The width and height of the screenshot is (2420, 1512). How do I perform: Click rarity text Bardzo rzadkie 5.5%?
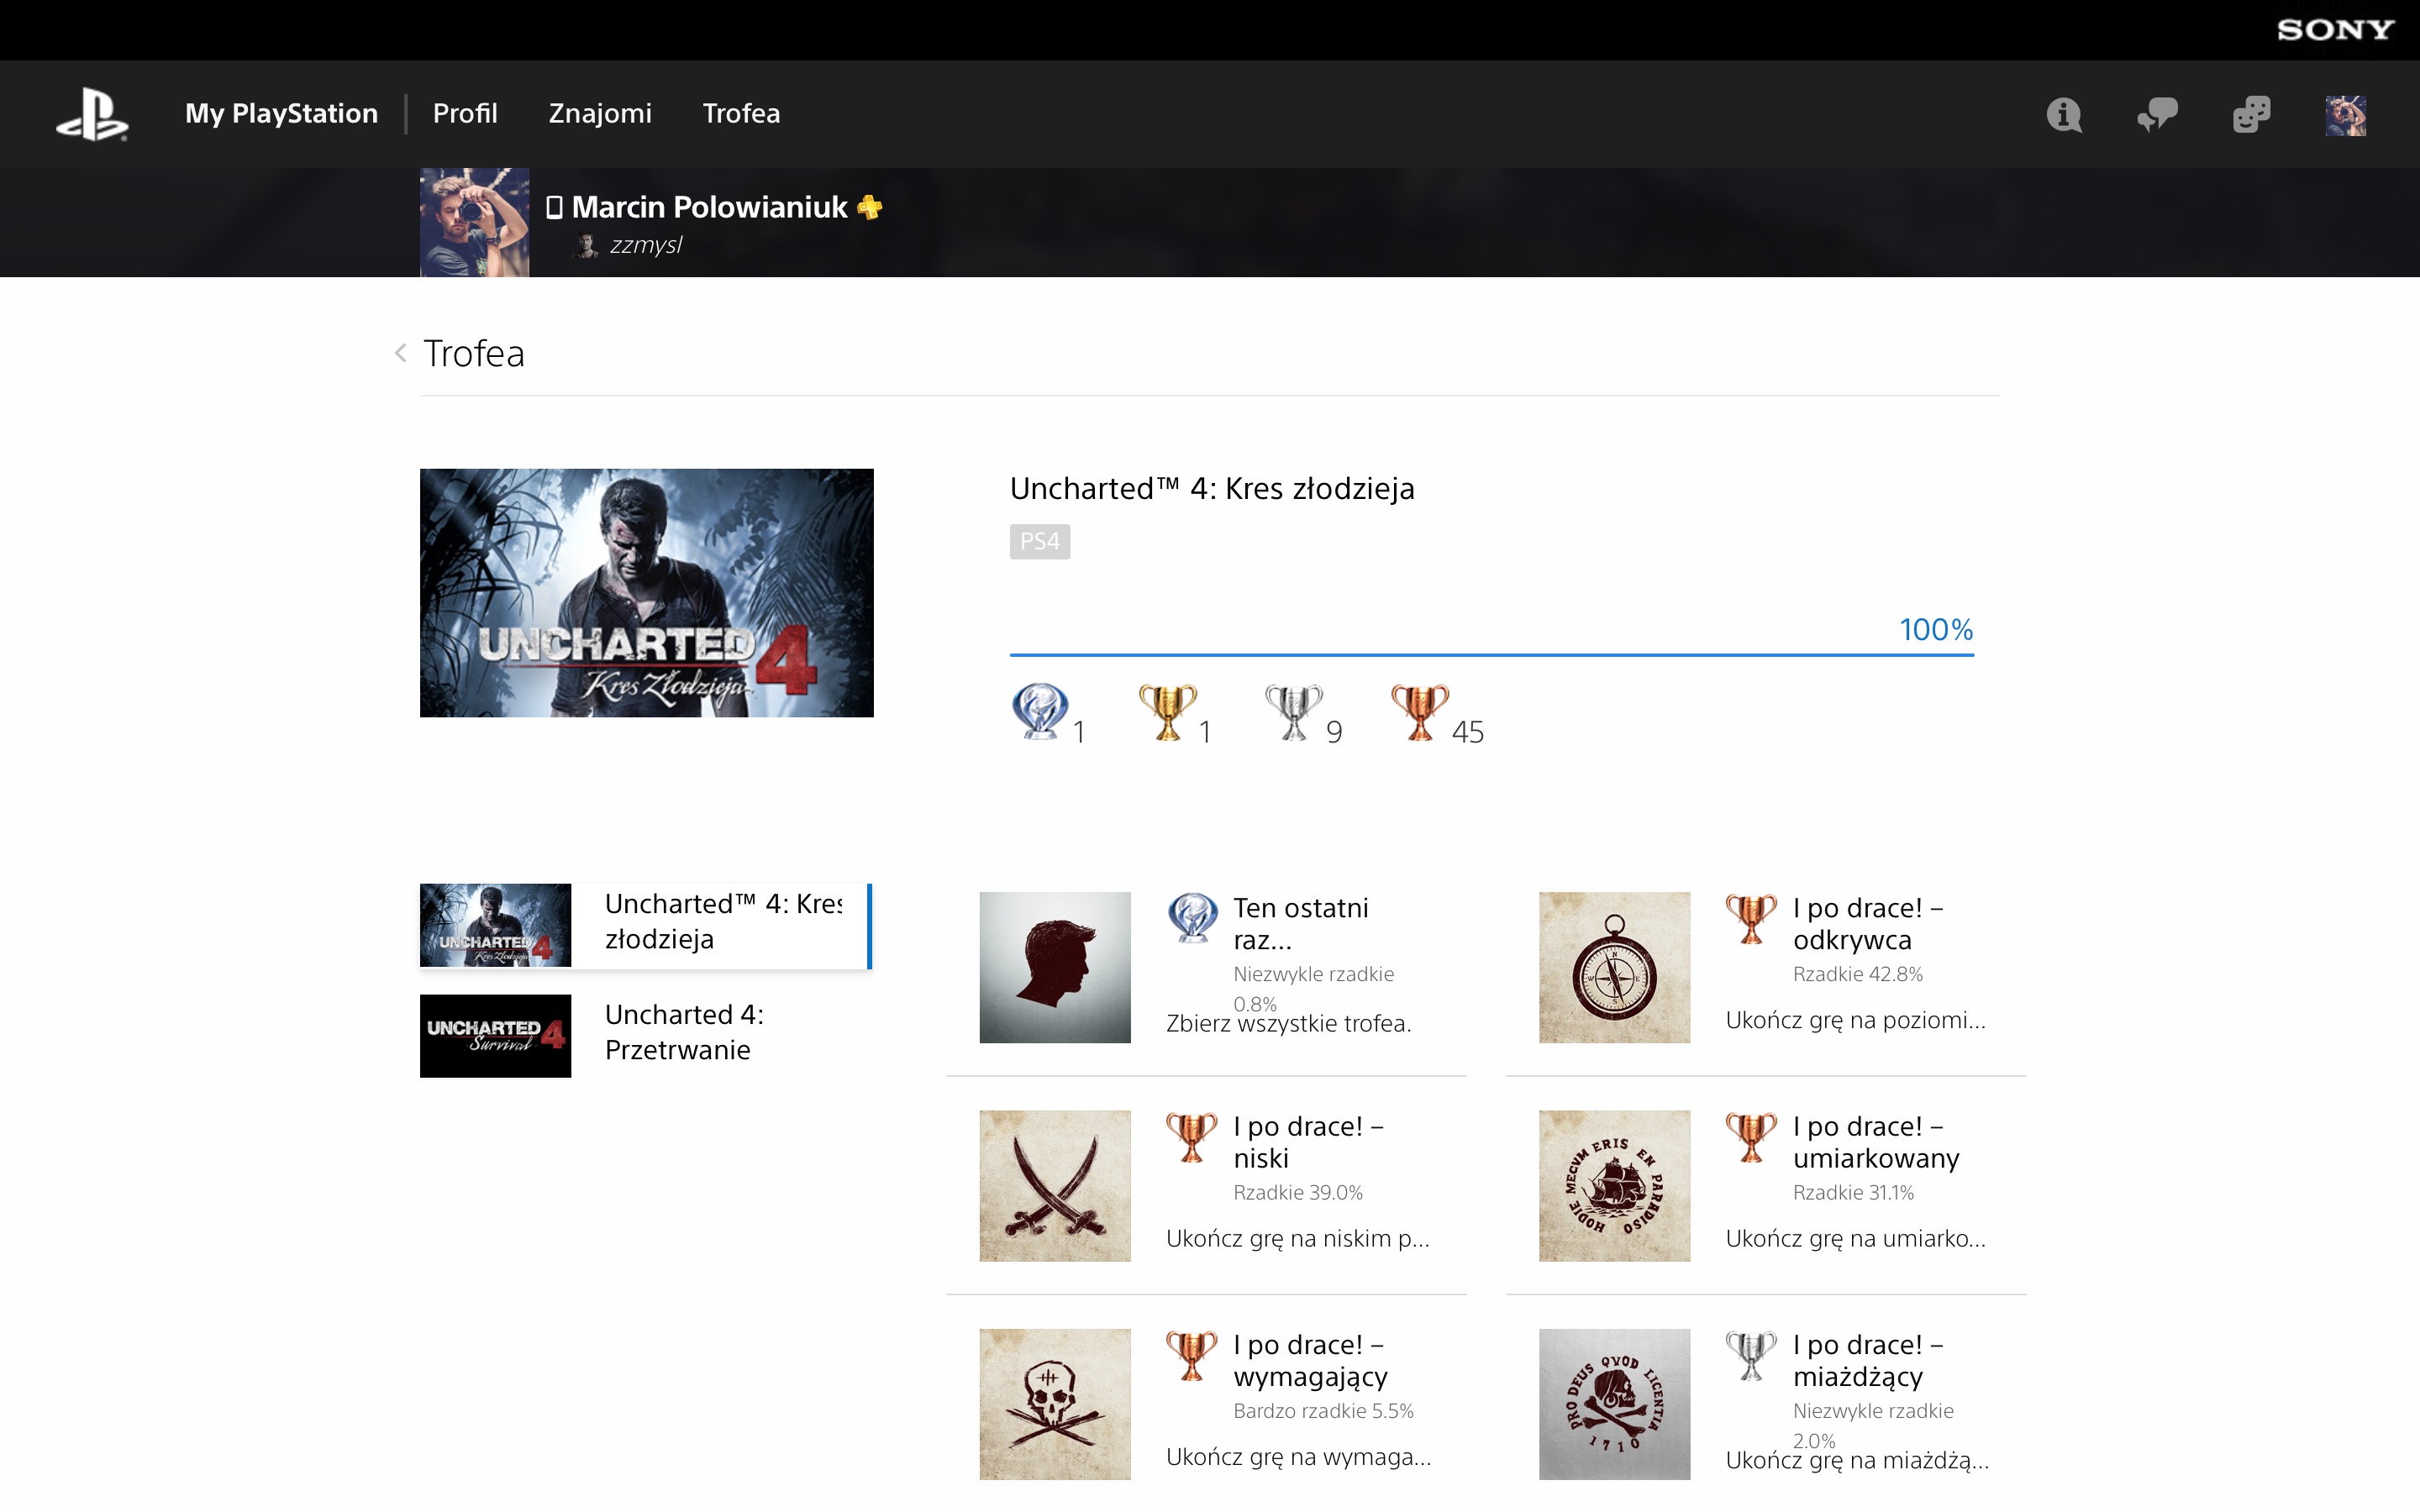(1324, 1411)
